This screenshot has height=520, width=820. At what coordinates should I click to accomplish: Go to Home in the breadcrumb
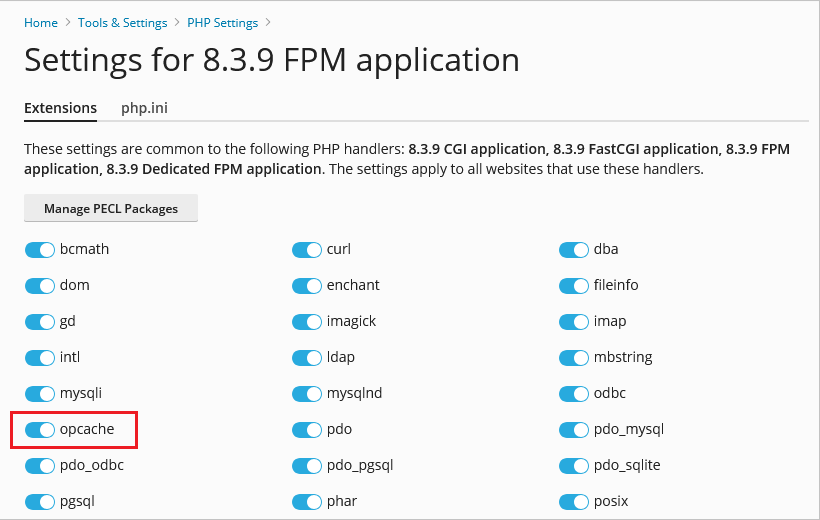41,22
